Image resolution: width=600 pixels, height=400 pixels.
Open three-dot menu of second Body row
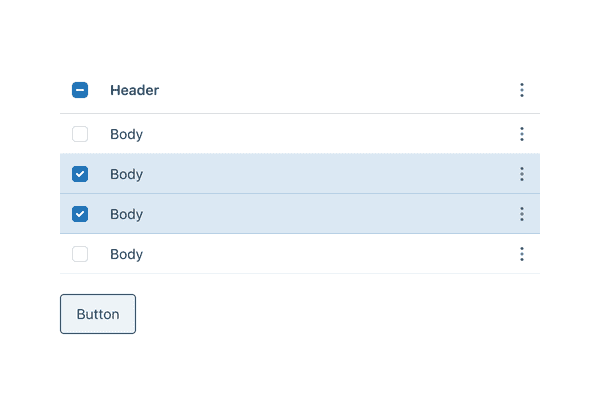[522, 174]
